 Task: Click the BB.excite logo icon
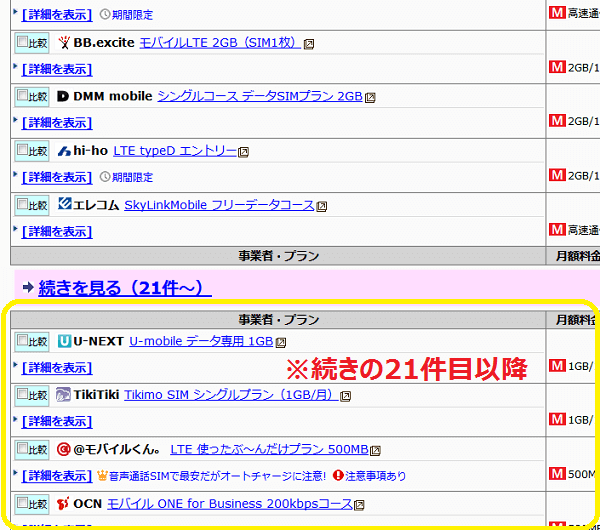coord(64,42)
